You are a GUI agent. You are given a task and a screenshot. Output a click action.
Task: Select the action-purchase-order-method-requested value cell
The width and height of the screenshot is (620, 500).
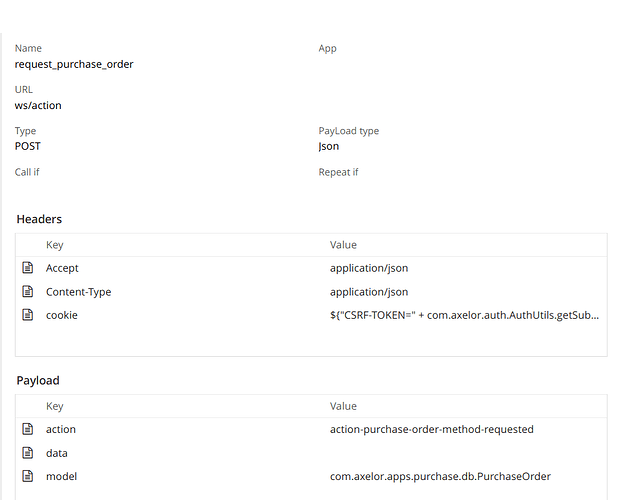click(x=431, y=429)
